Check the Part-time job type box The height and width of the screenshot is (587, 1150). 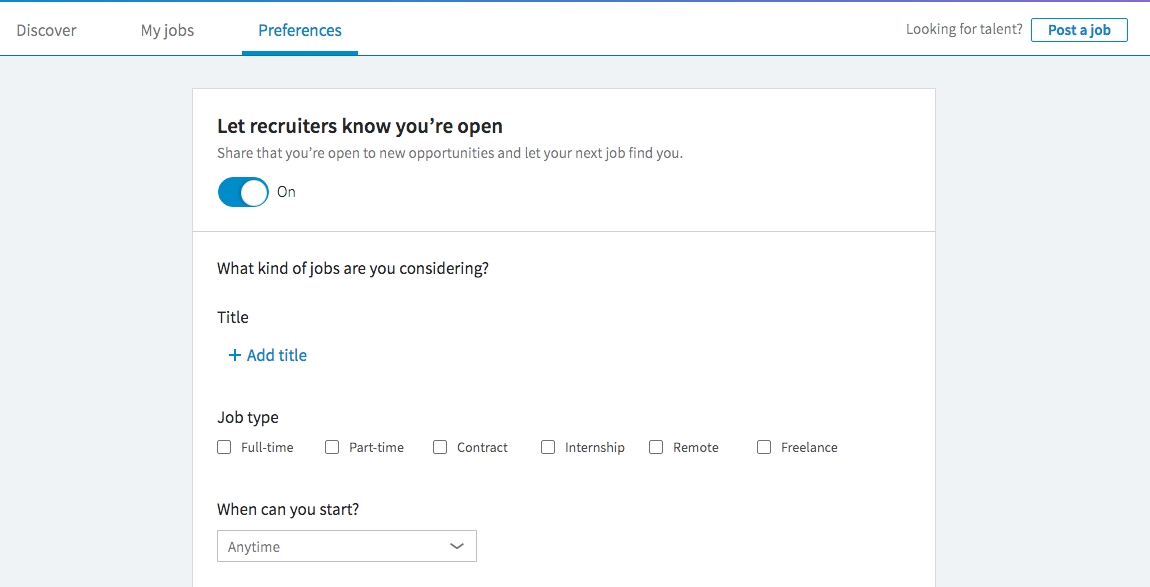332,447
